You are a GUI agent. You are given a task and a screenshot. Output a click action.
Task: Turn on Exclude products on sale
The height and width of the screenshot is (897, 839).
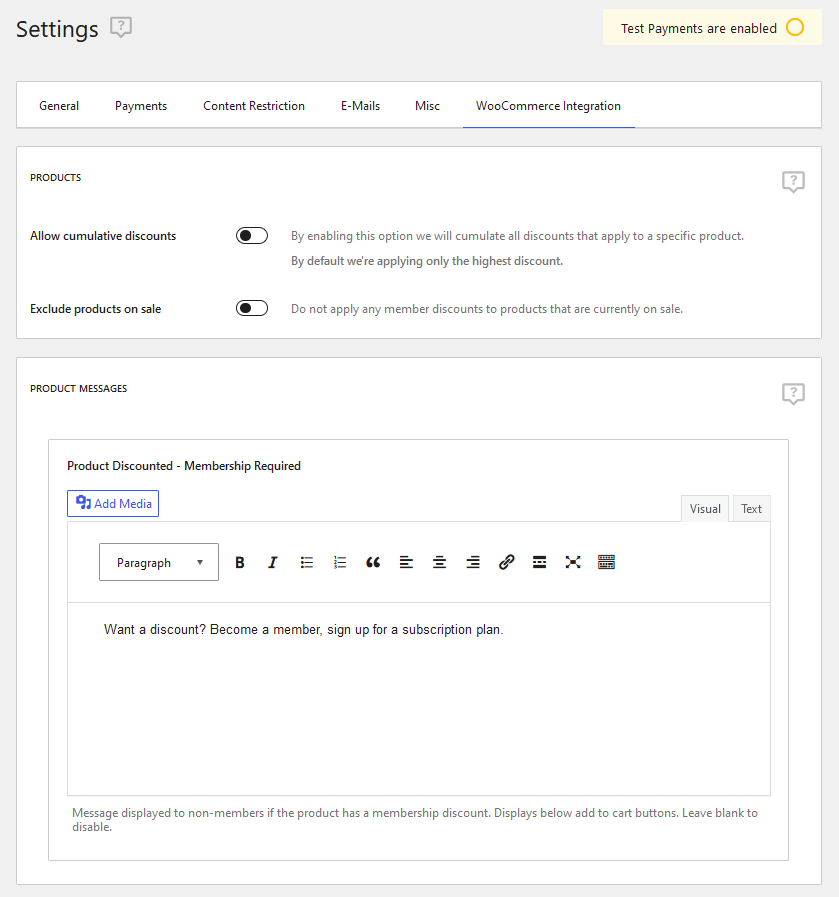[252, 308]
